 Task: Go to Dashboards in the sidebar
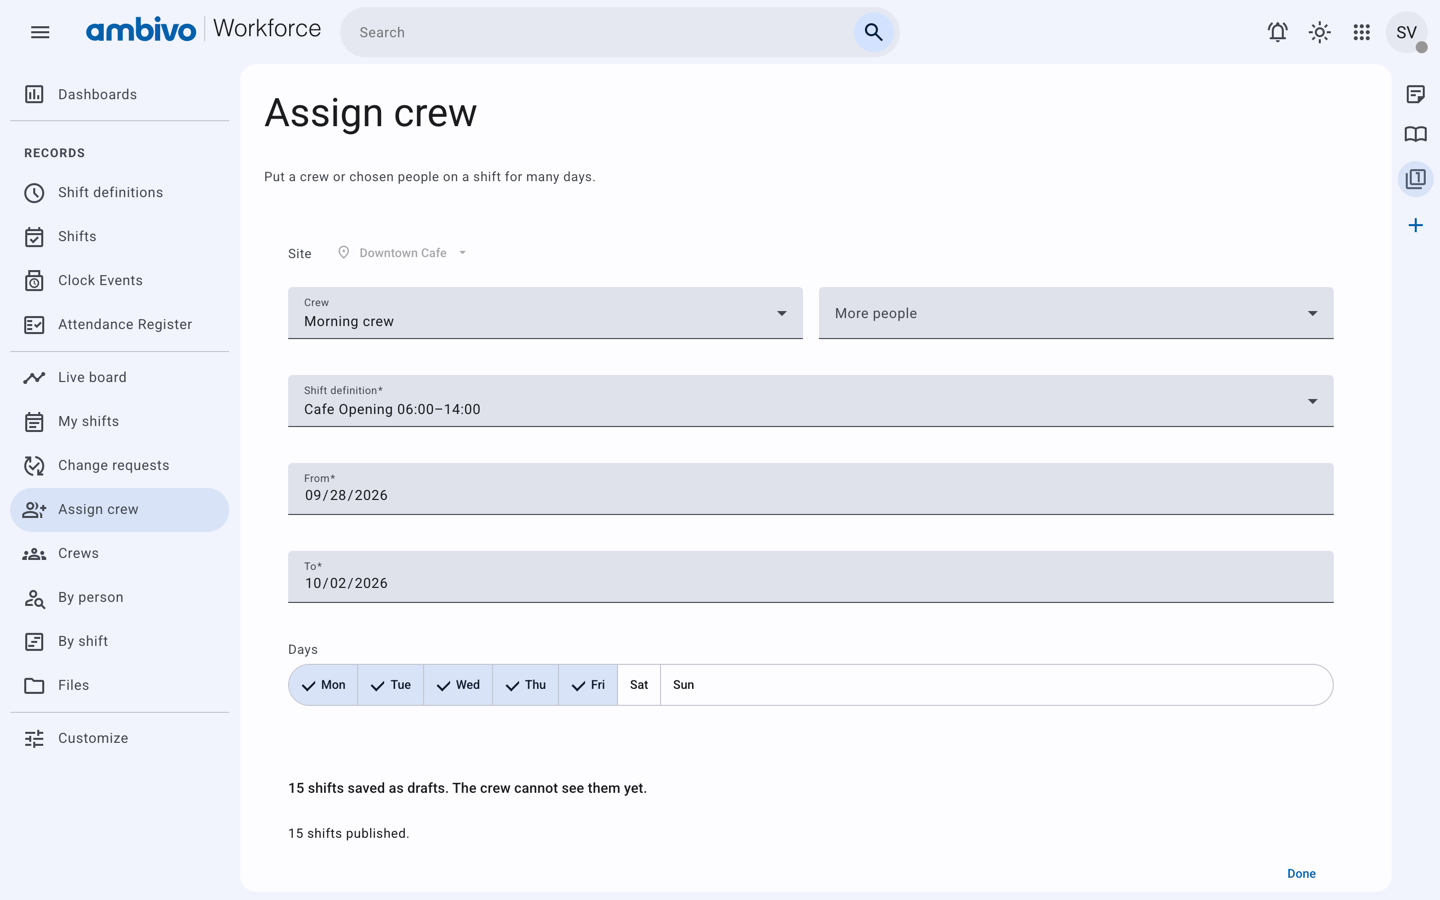pyautogui.click(x=120, y=94)
